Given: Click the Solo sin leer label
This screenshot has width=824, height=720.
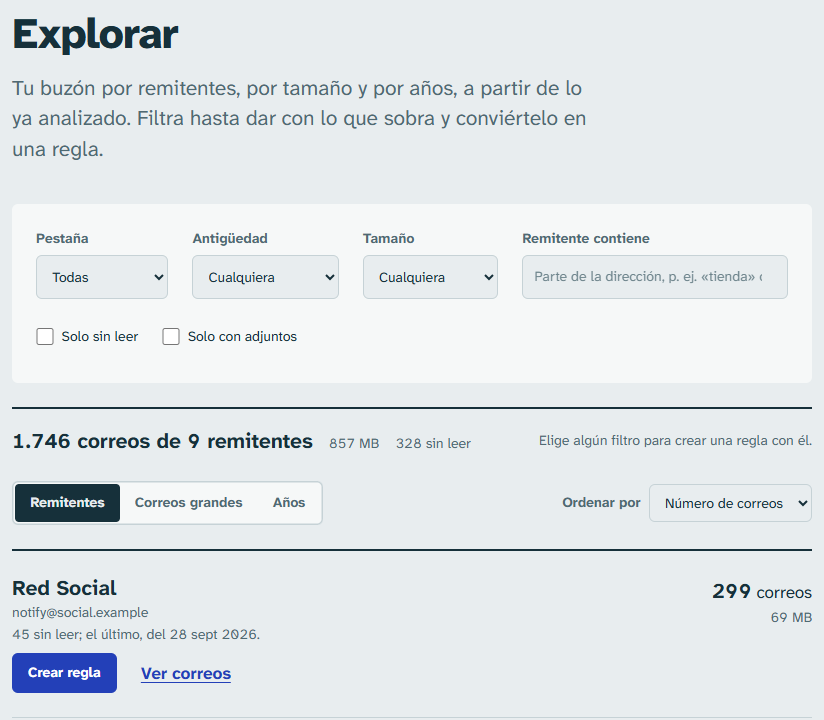Looking at the screenshot, I should (100, 336).
